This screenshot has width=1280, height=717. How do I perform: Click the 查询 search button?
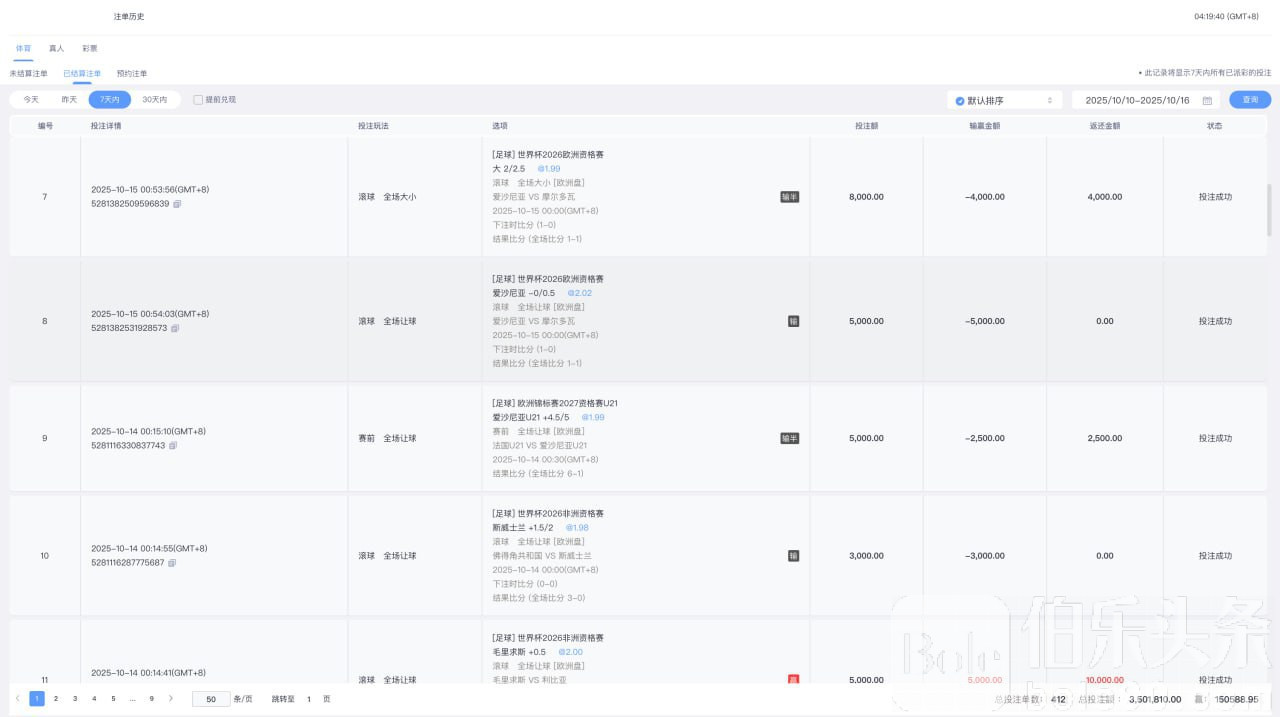coord(1250,100)
